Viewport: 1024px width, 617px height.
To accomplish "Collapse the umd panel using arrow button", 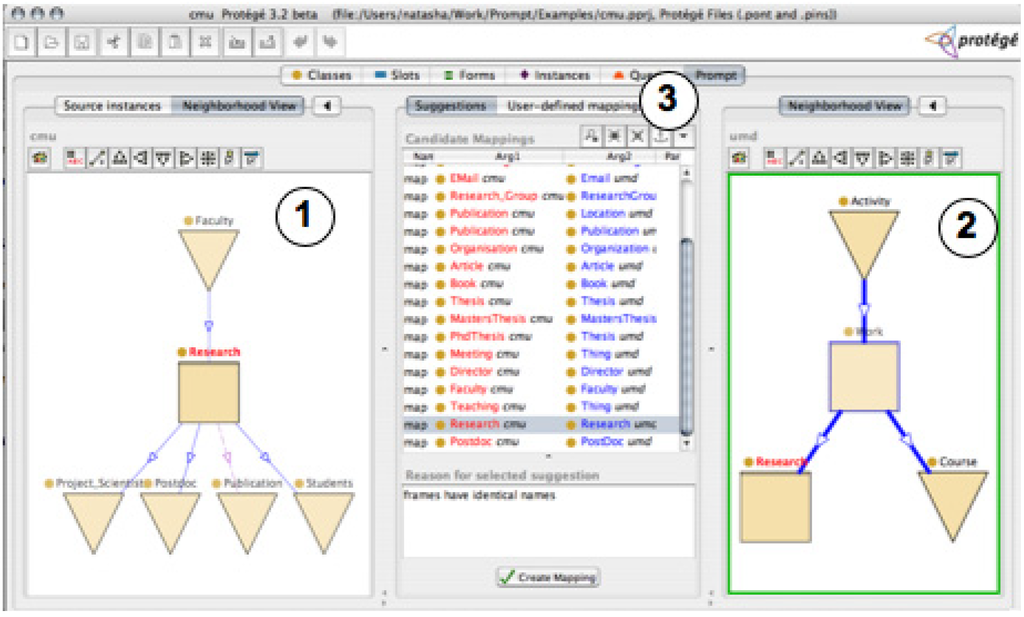I will [x=932, y=106].
